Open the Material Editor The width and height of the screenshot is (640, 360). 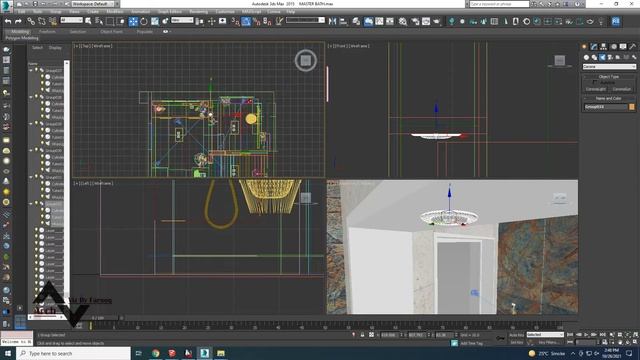click(403, 21)
